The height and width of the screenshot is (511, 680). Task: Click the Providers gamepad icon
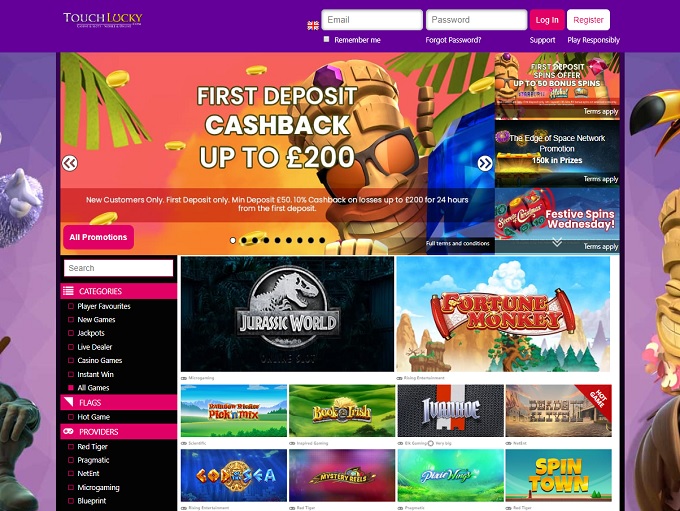tap(69, 432)
